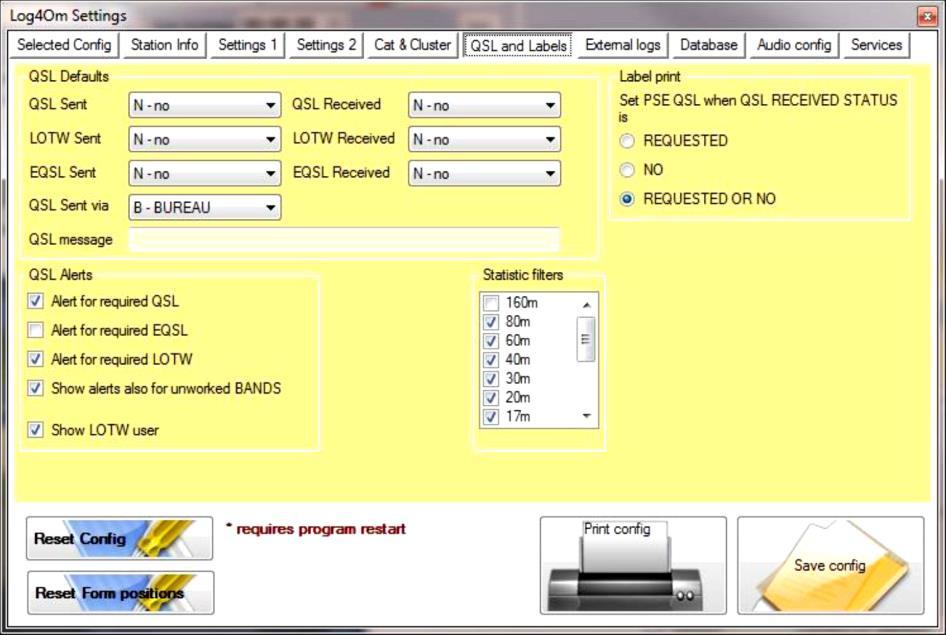Uncheck the 17m statistic filter
Viewport: 946px width, 635px height.
coord(491,417)
